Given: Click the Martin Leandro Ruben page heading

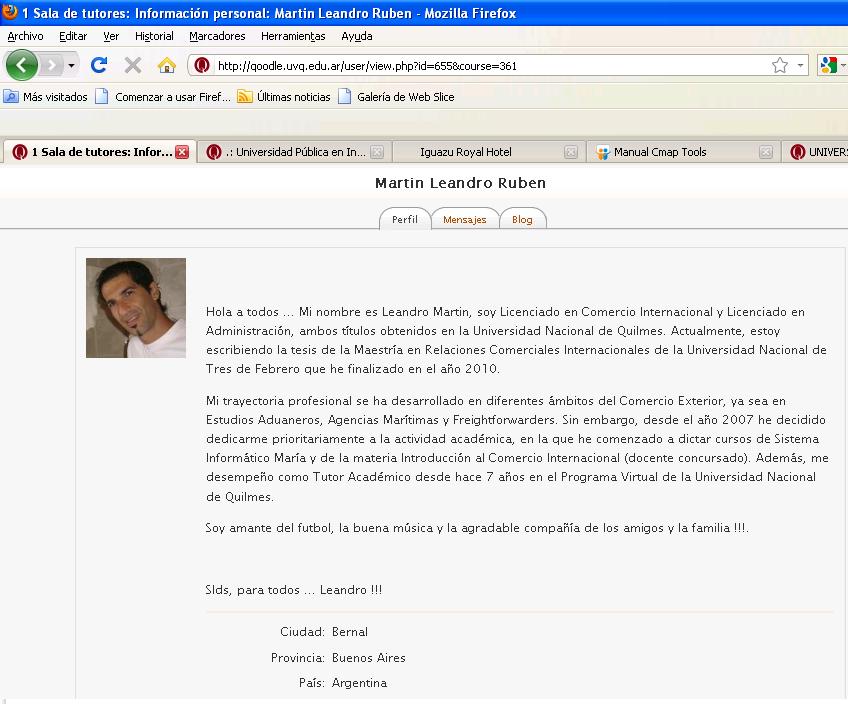Looking at the screenshot, I should (460, 183).
